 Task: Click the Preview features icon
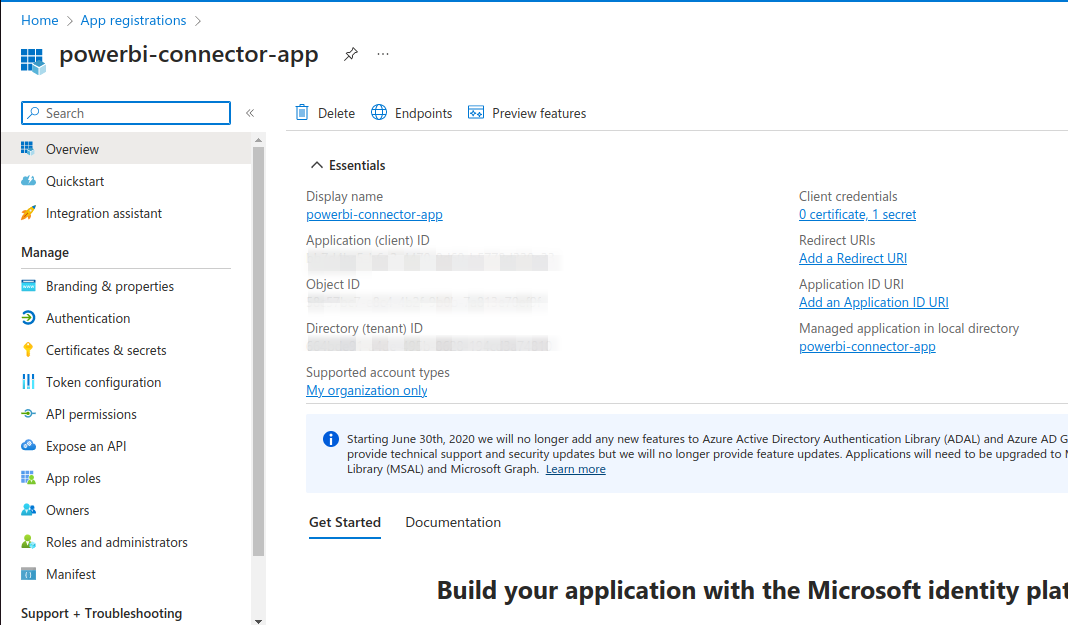pyautogui.click(x=476, y=112)
